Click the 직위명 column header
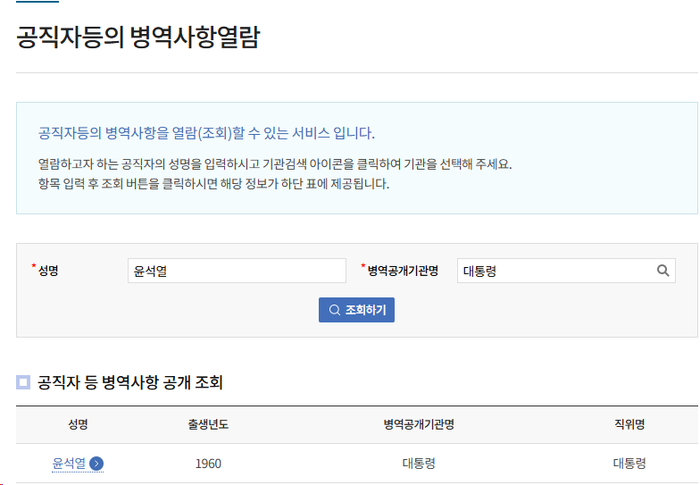 629,424
